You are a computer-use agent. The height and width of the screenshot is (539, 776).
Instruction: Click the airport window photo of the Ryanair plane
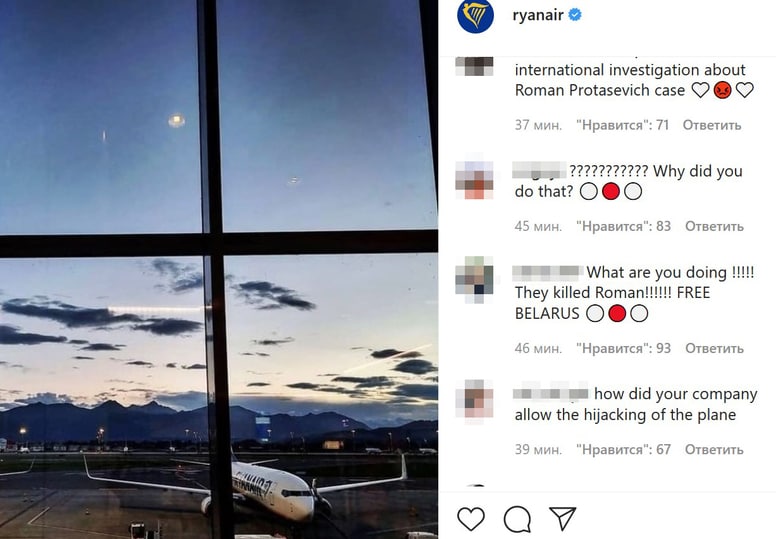pos(219,269)
